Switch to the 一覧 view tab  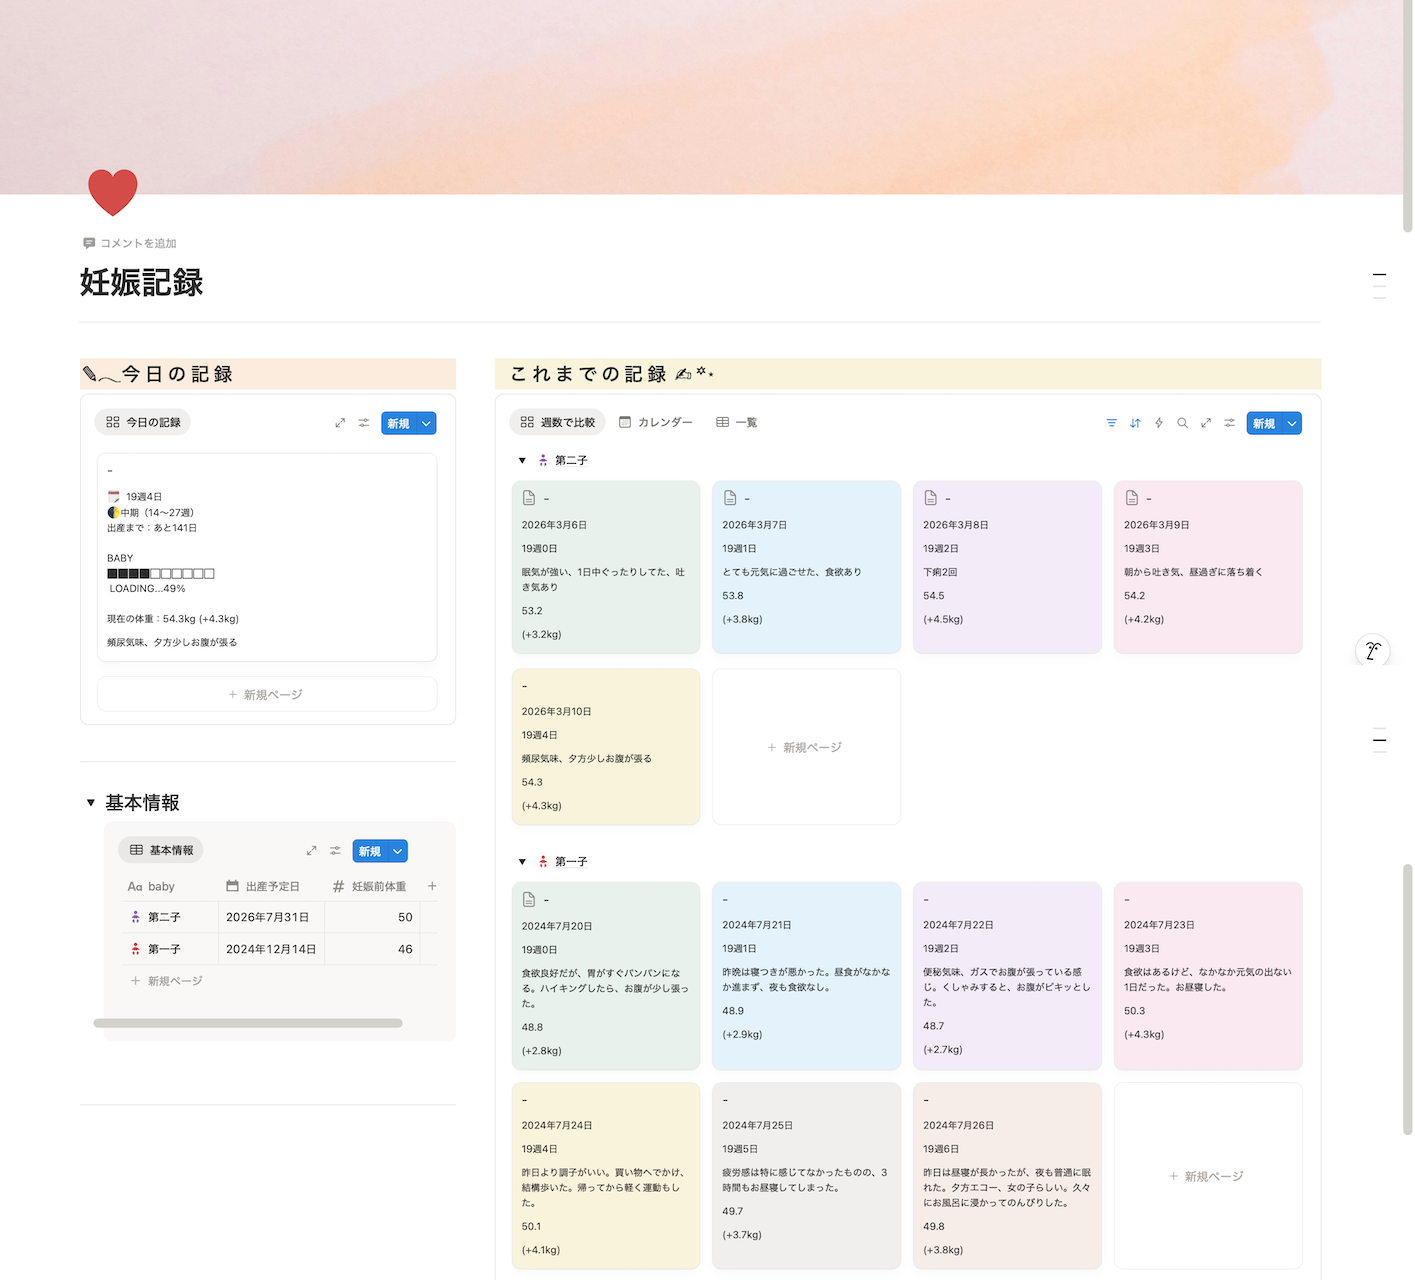pyautogui.click(x=736, y=423)
